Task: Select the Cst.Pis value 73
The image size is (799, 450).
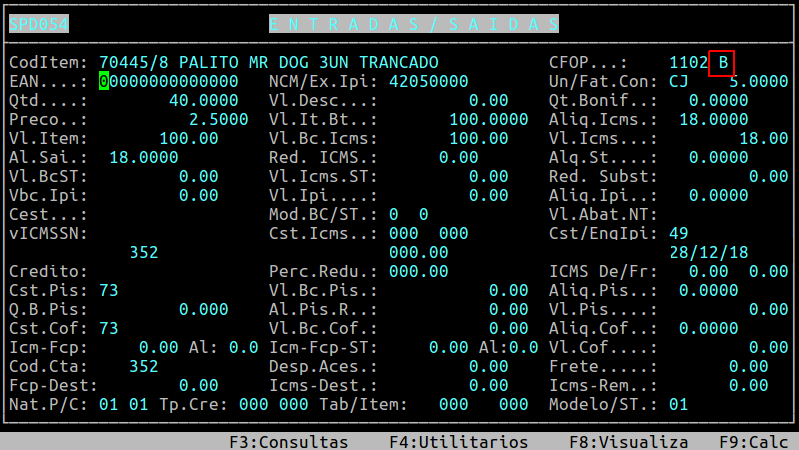Action: [x=109, y=290]
